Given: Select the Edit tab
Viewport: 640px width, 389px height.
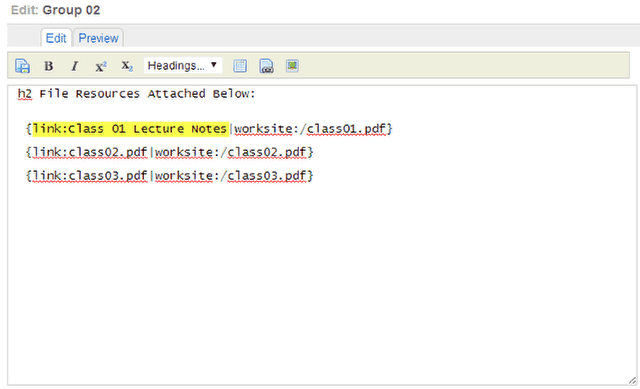Looking at the screenshot, I should (x=56, y=38).
